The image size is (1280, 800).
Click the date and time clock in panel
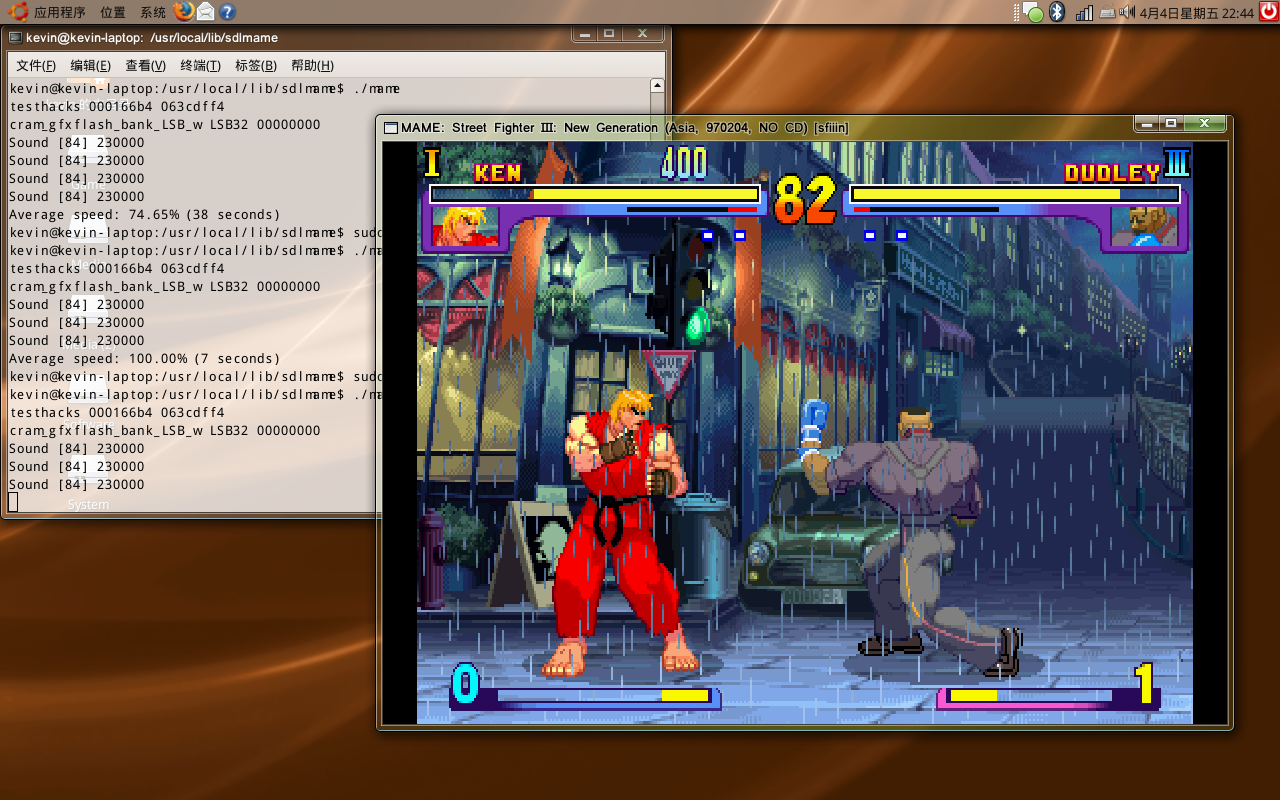[x=1197, y=12]
